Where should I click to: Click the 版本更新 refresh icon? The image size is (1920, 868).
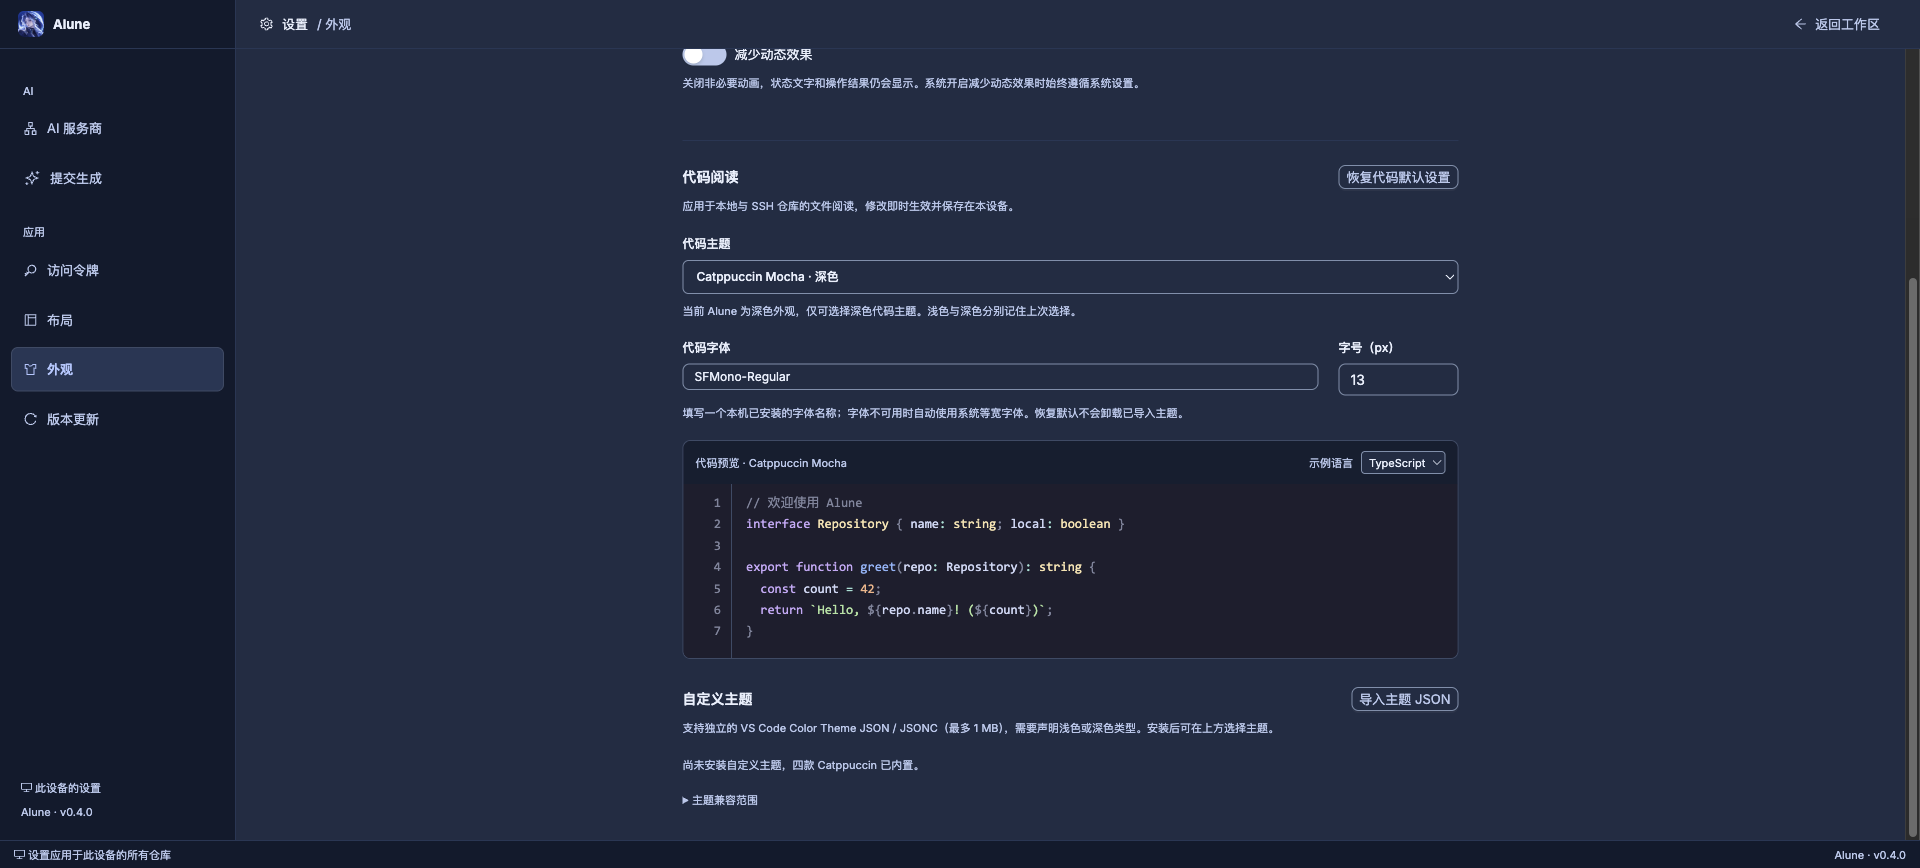pos(30,419)
